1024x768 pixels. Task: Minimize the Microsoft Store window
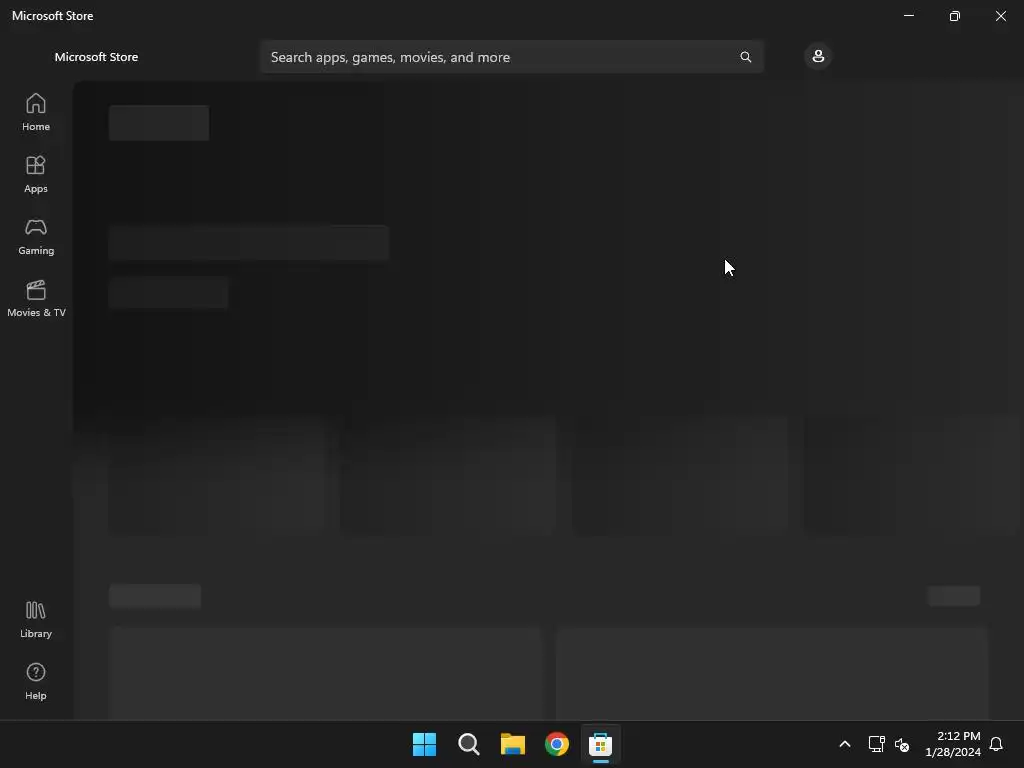(x=909, y=16)
